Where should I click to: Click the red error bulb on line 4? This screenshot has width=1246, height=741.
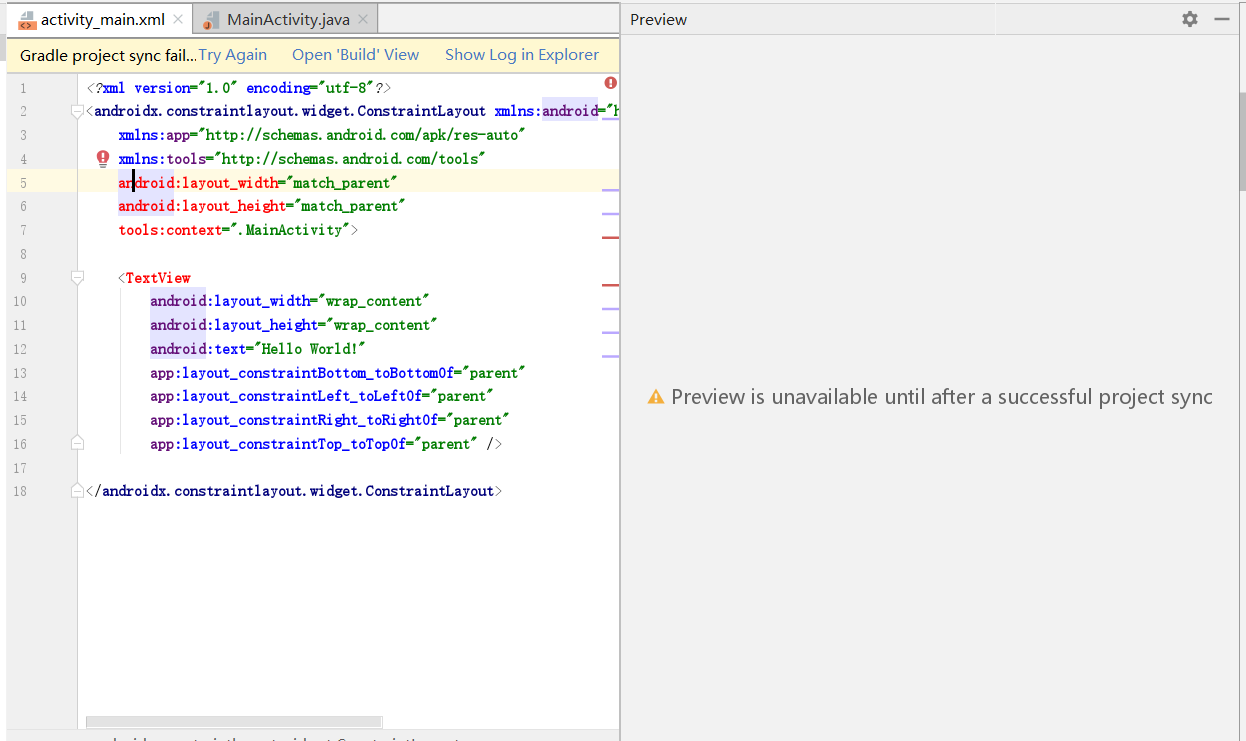(102, 158)
